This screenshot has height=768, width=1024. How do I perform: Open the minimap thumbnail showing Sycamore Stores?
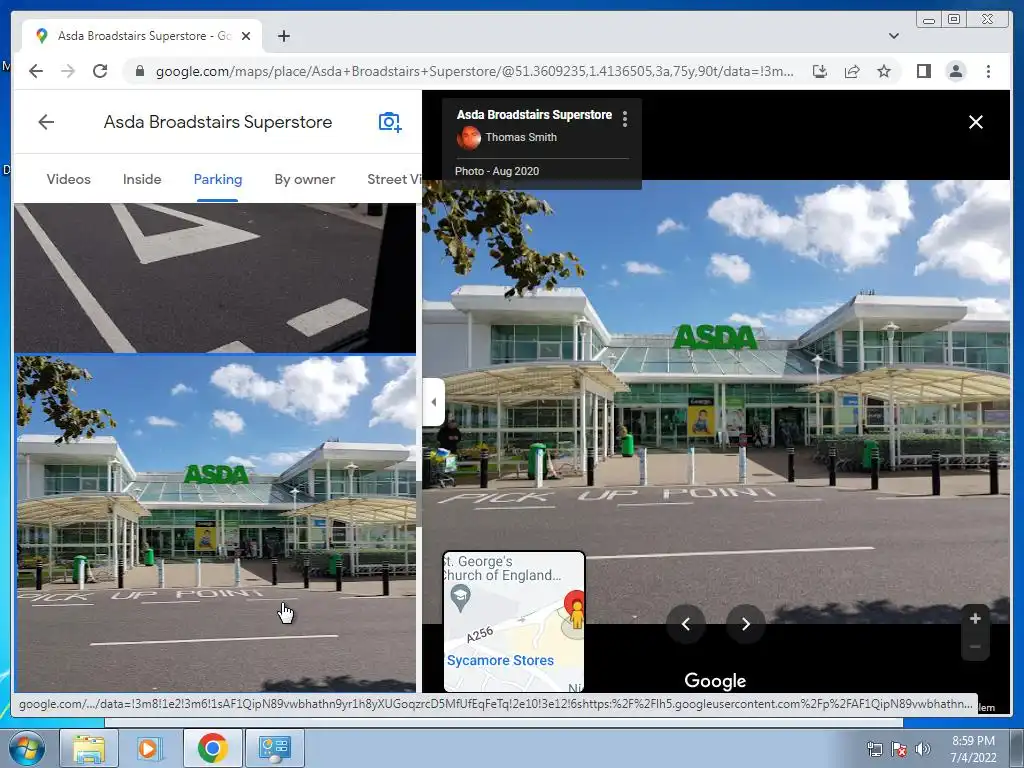pyautogui.click(x=514, y=622)
